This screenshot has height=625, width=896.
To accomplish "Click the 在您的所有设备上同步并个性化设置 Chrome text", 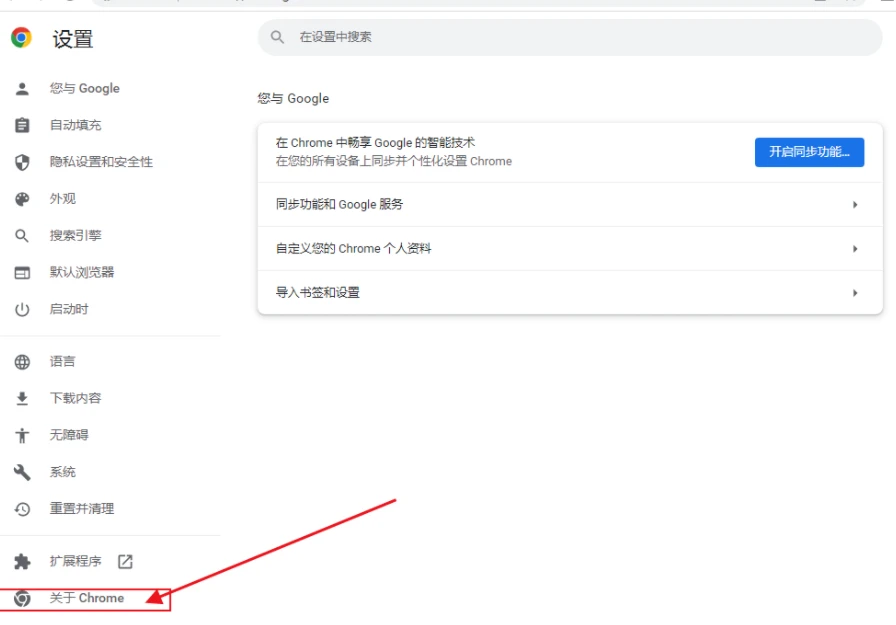I will (394, 161).
